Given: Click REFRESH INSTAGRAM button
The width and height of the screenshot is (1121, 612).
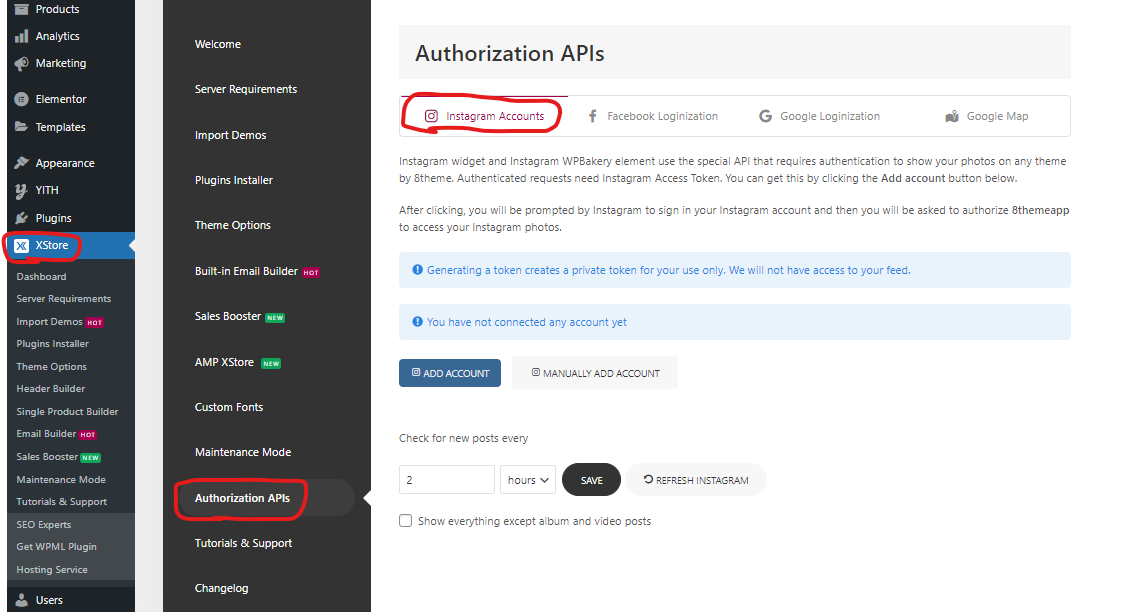Looking at the screenshot, I should click(696, 480).
